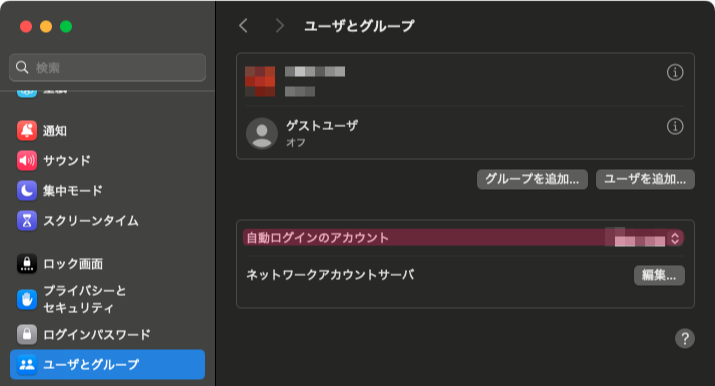This screenshot has width=715, height=386.
Task: Open プライバシーとセキュリティ in sidebar
Action: [107, 299]
